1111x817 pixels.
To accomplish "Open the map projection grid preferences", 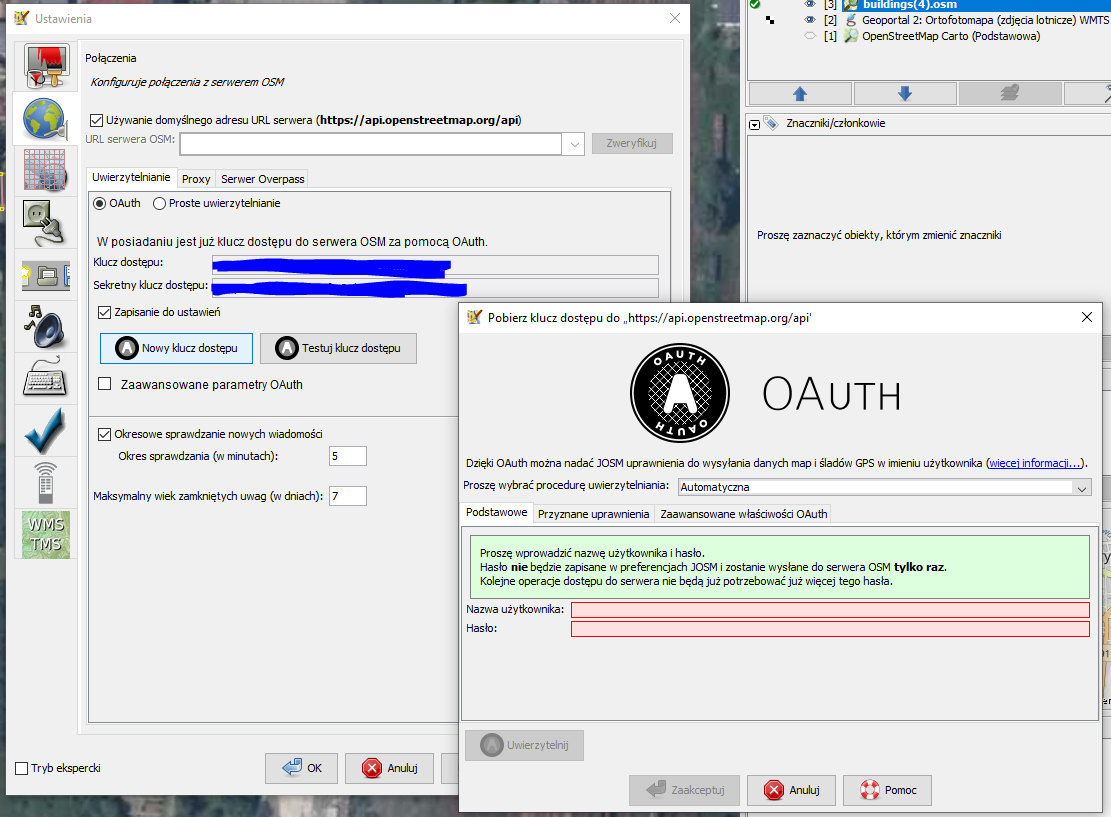I will pos(45,170).
